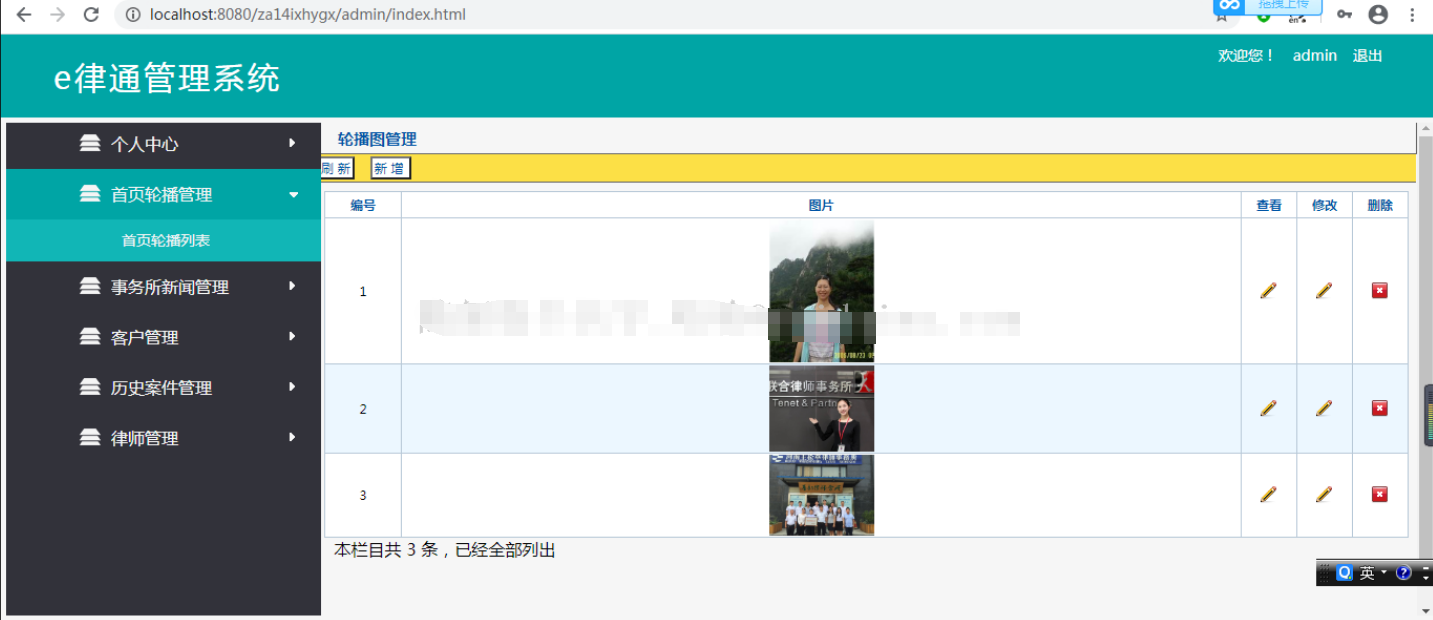Viewport: 1433px width, 620px height.
Task: Open the group photo thumbnail in row 3
Action: coord(822,495)
